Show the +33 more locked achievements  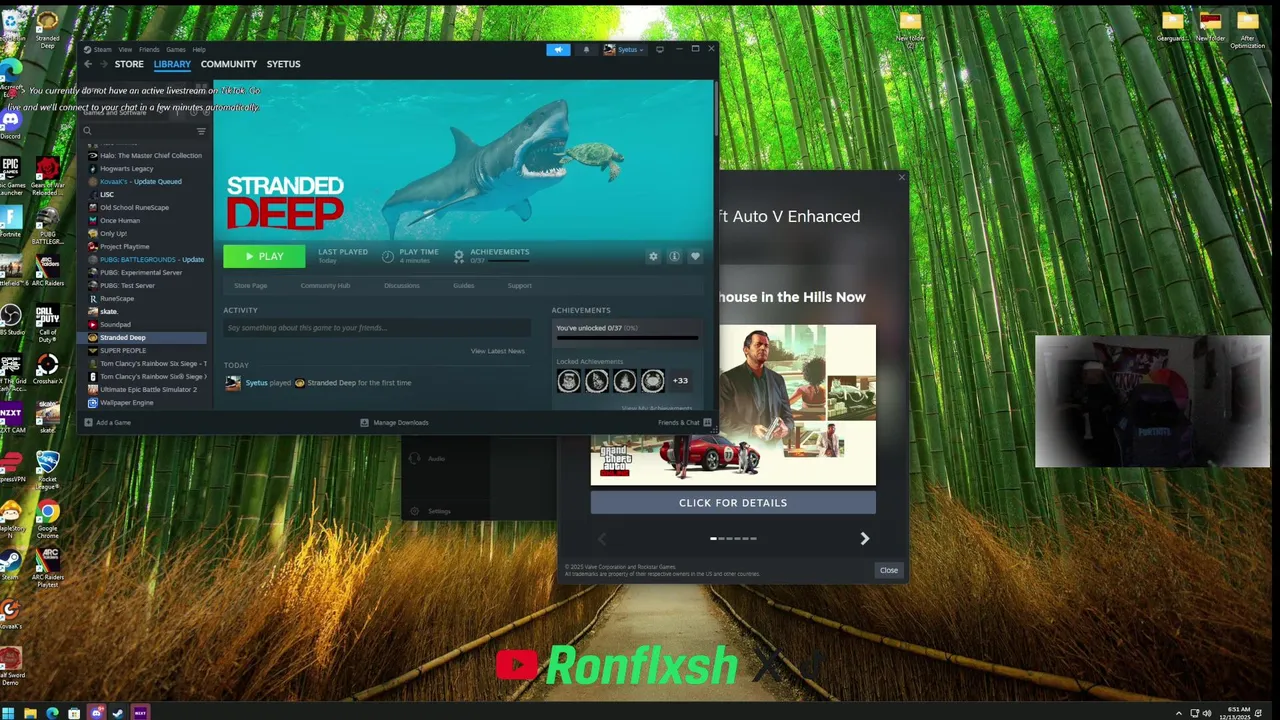[x=680, y=380]
